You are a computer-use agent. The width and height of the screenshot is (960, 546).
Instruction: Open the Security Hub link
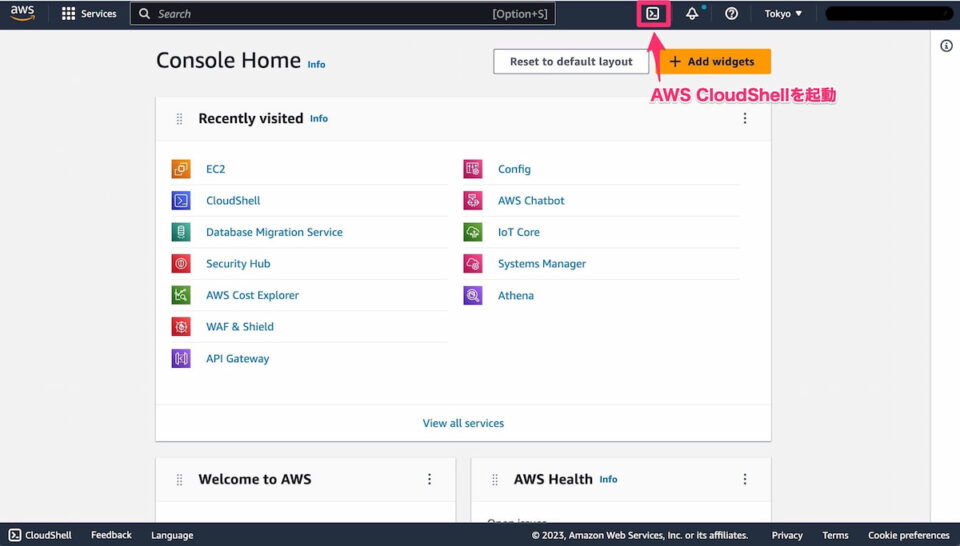(238, 264)
